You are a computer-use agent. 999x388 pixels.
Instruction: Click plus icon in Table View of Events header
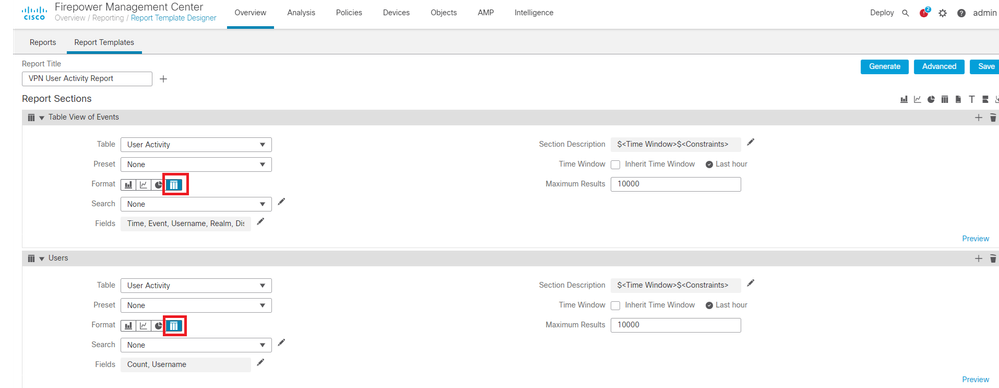tap(979, 117)
